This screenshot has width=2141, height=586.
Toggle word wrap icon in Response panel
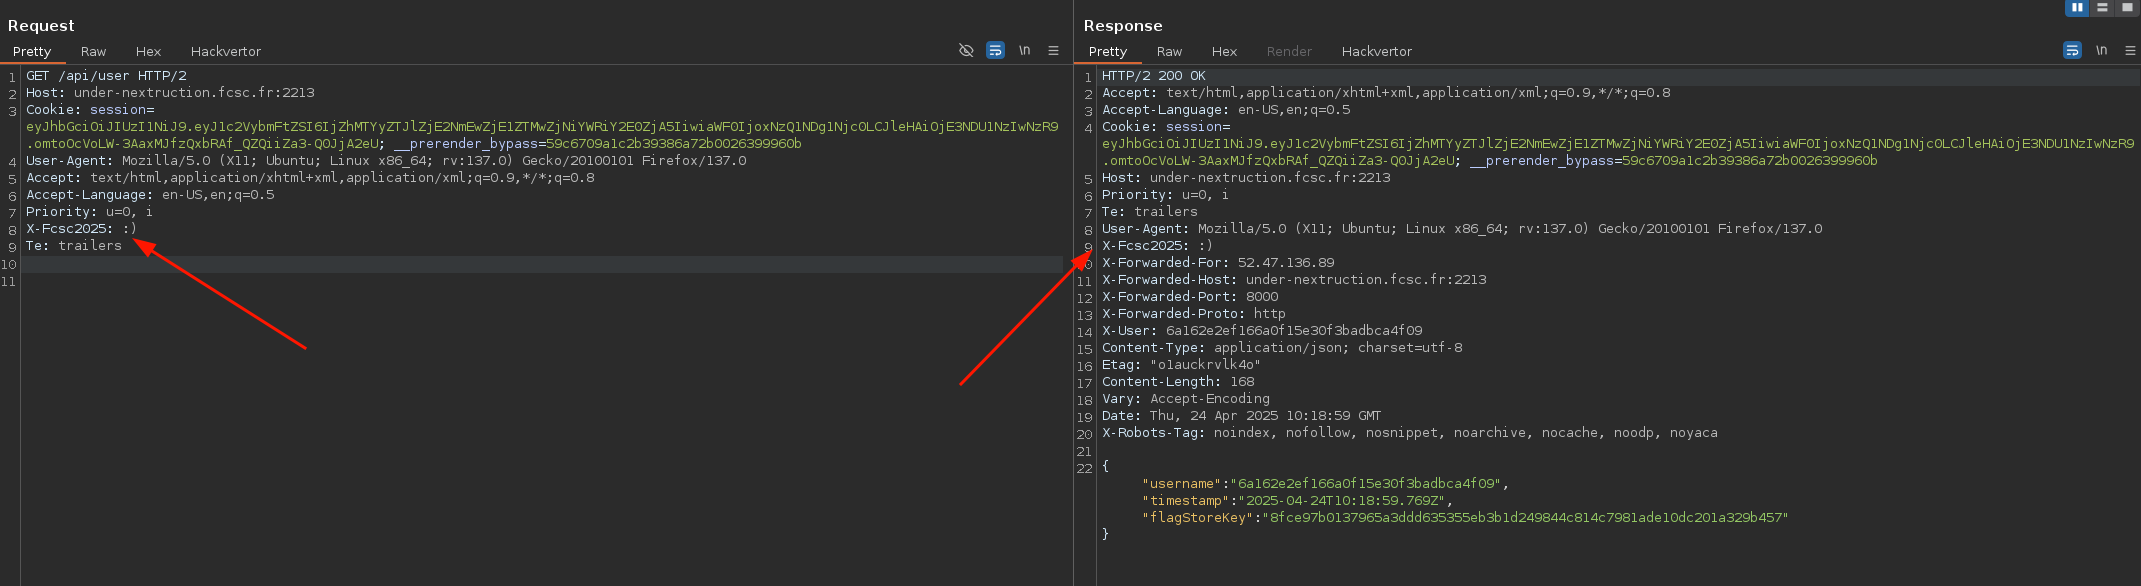[x=2072, y=50]
